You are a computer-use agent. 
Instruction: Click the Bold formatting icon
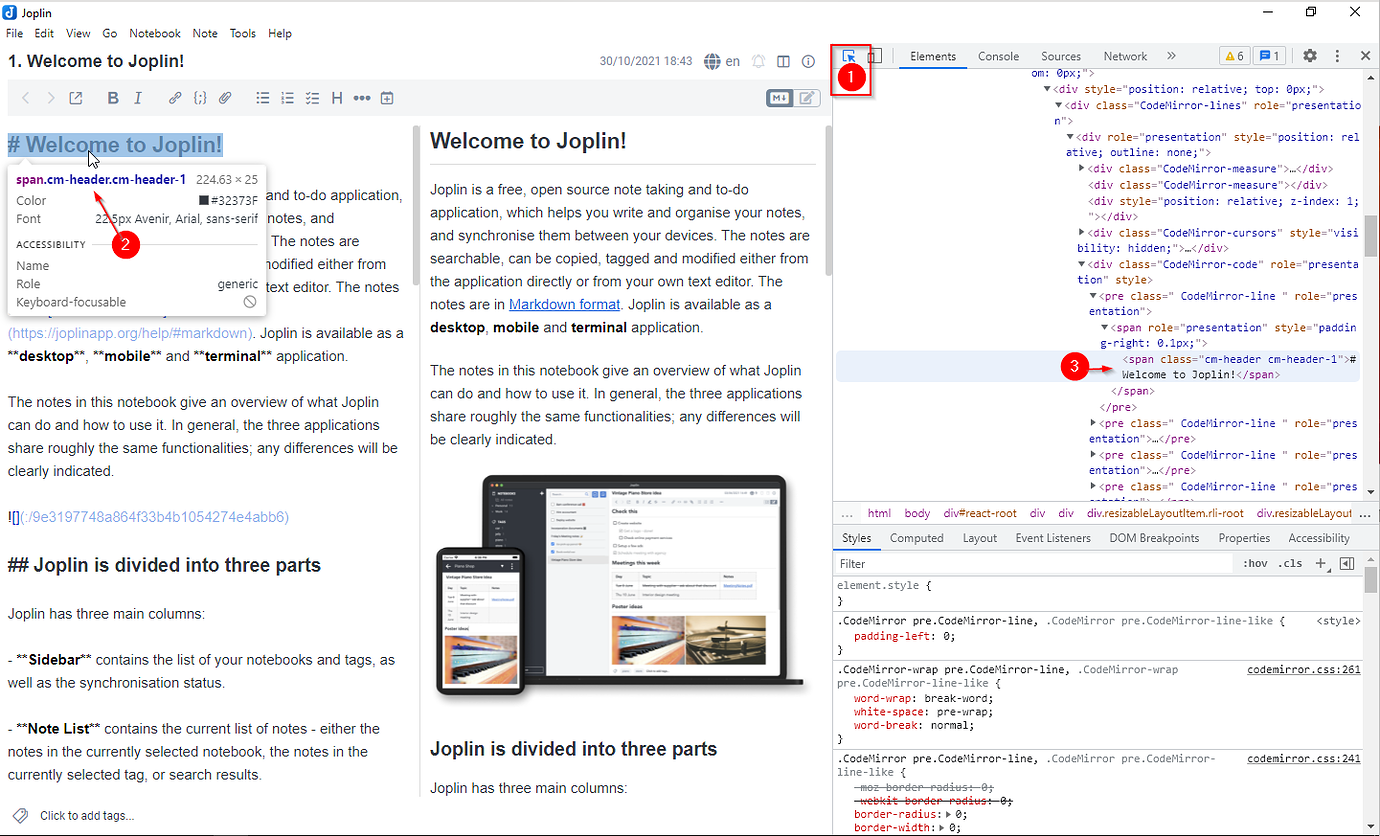pos(113,98)
